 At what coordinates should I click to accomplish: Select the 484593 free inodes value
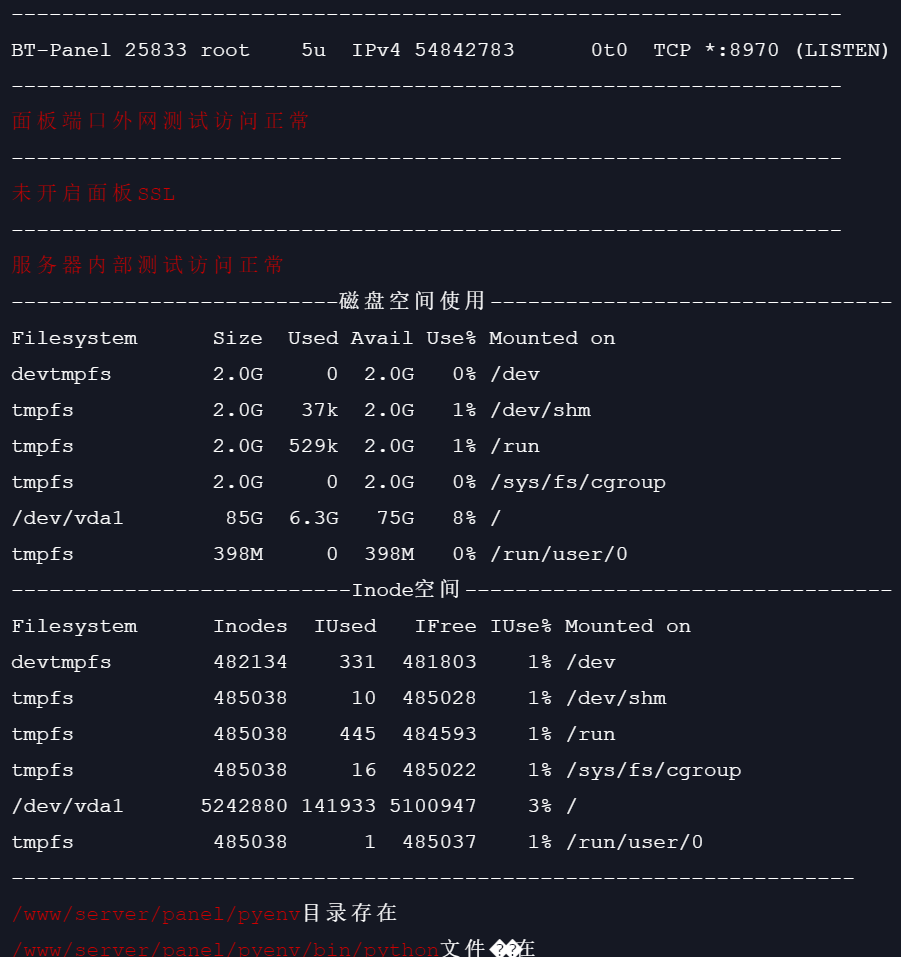[x=440, y=734]
